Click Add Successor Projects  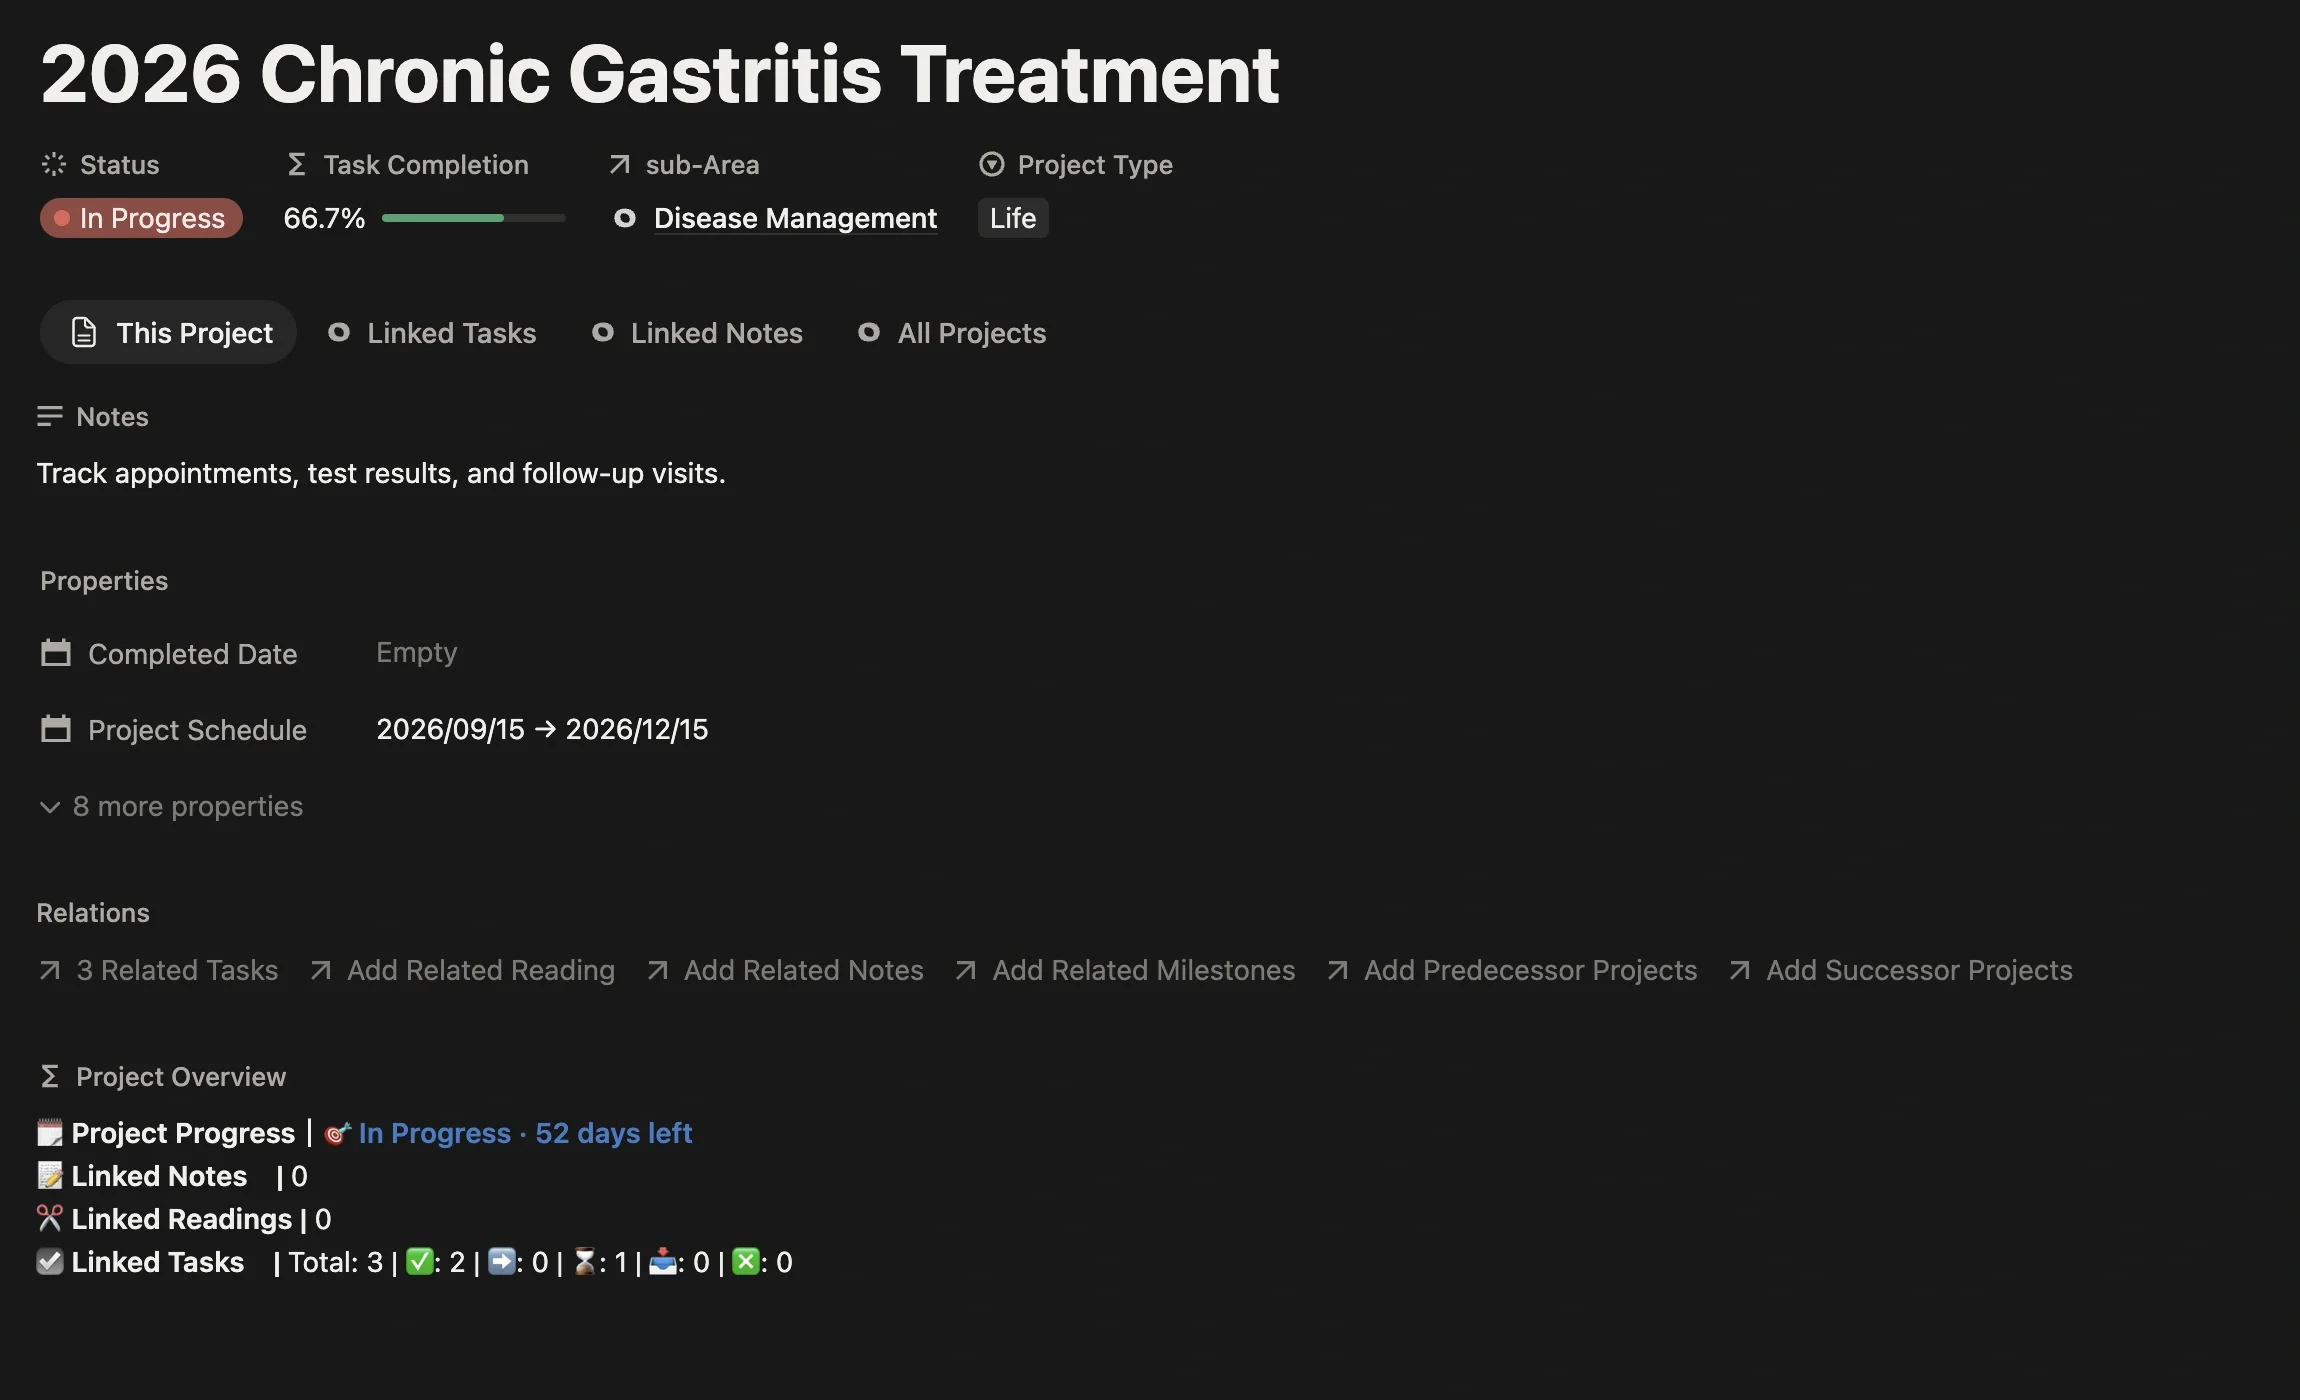click(1900, 970)
